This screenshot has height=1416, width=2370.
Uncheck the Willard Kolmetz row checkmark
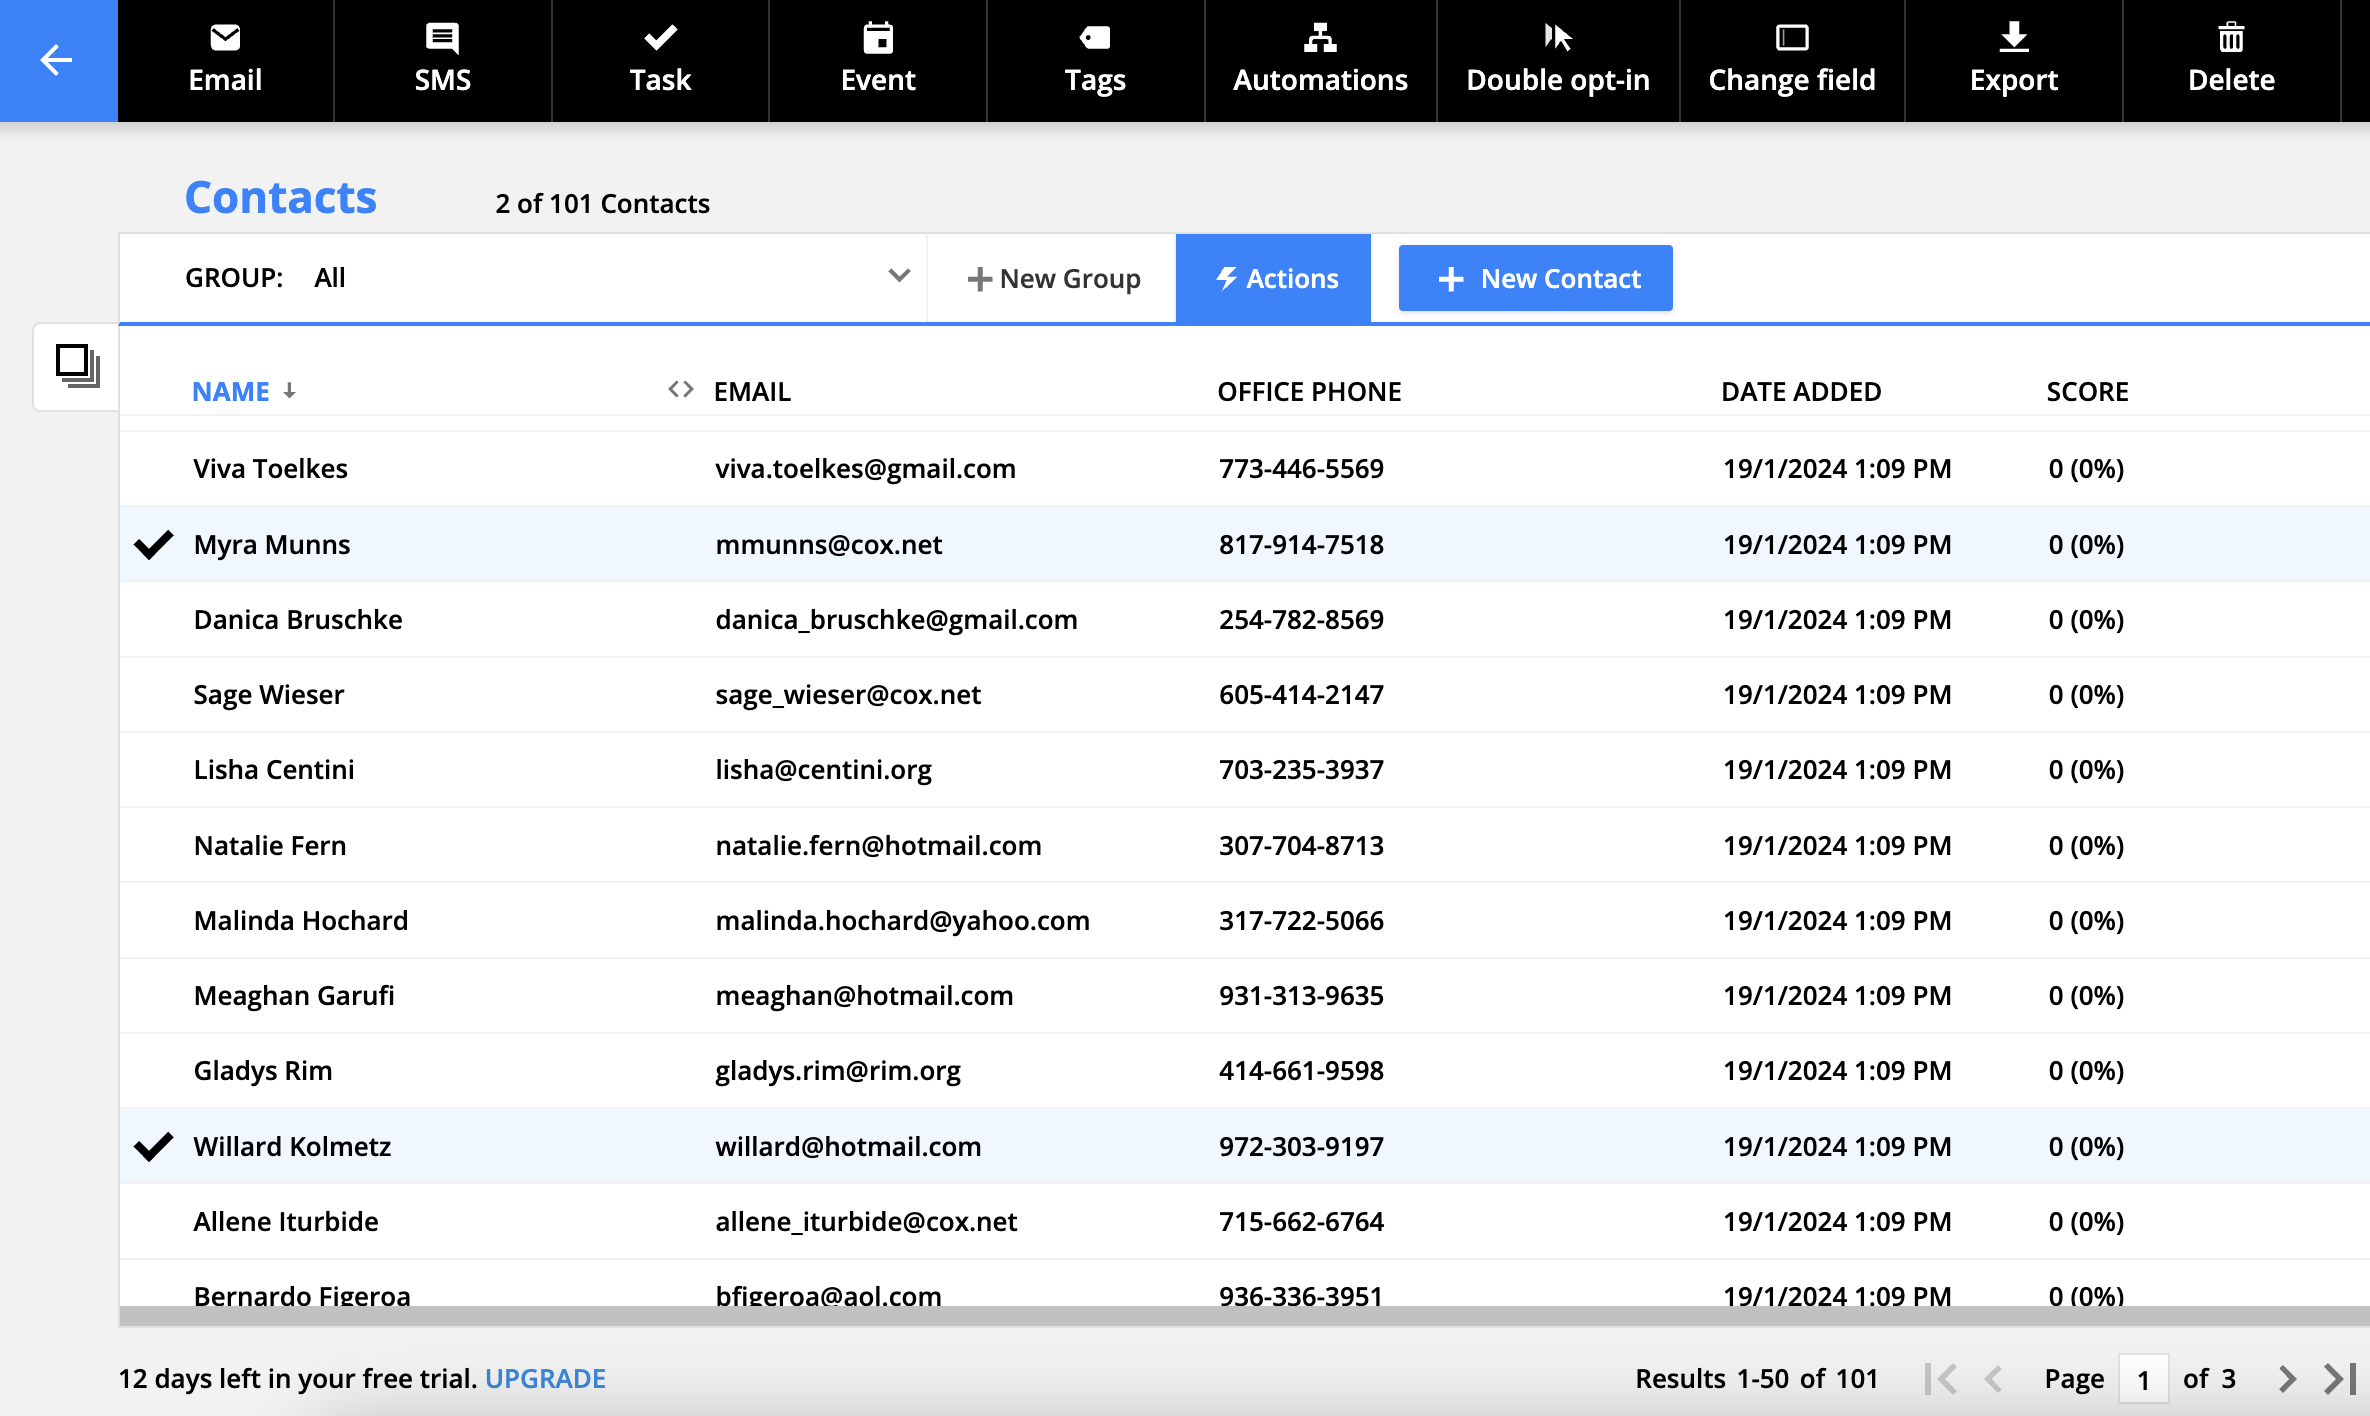pyautogui.click(x=154, y=1146)
